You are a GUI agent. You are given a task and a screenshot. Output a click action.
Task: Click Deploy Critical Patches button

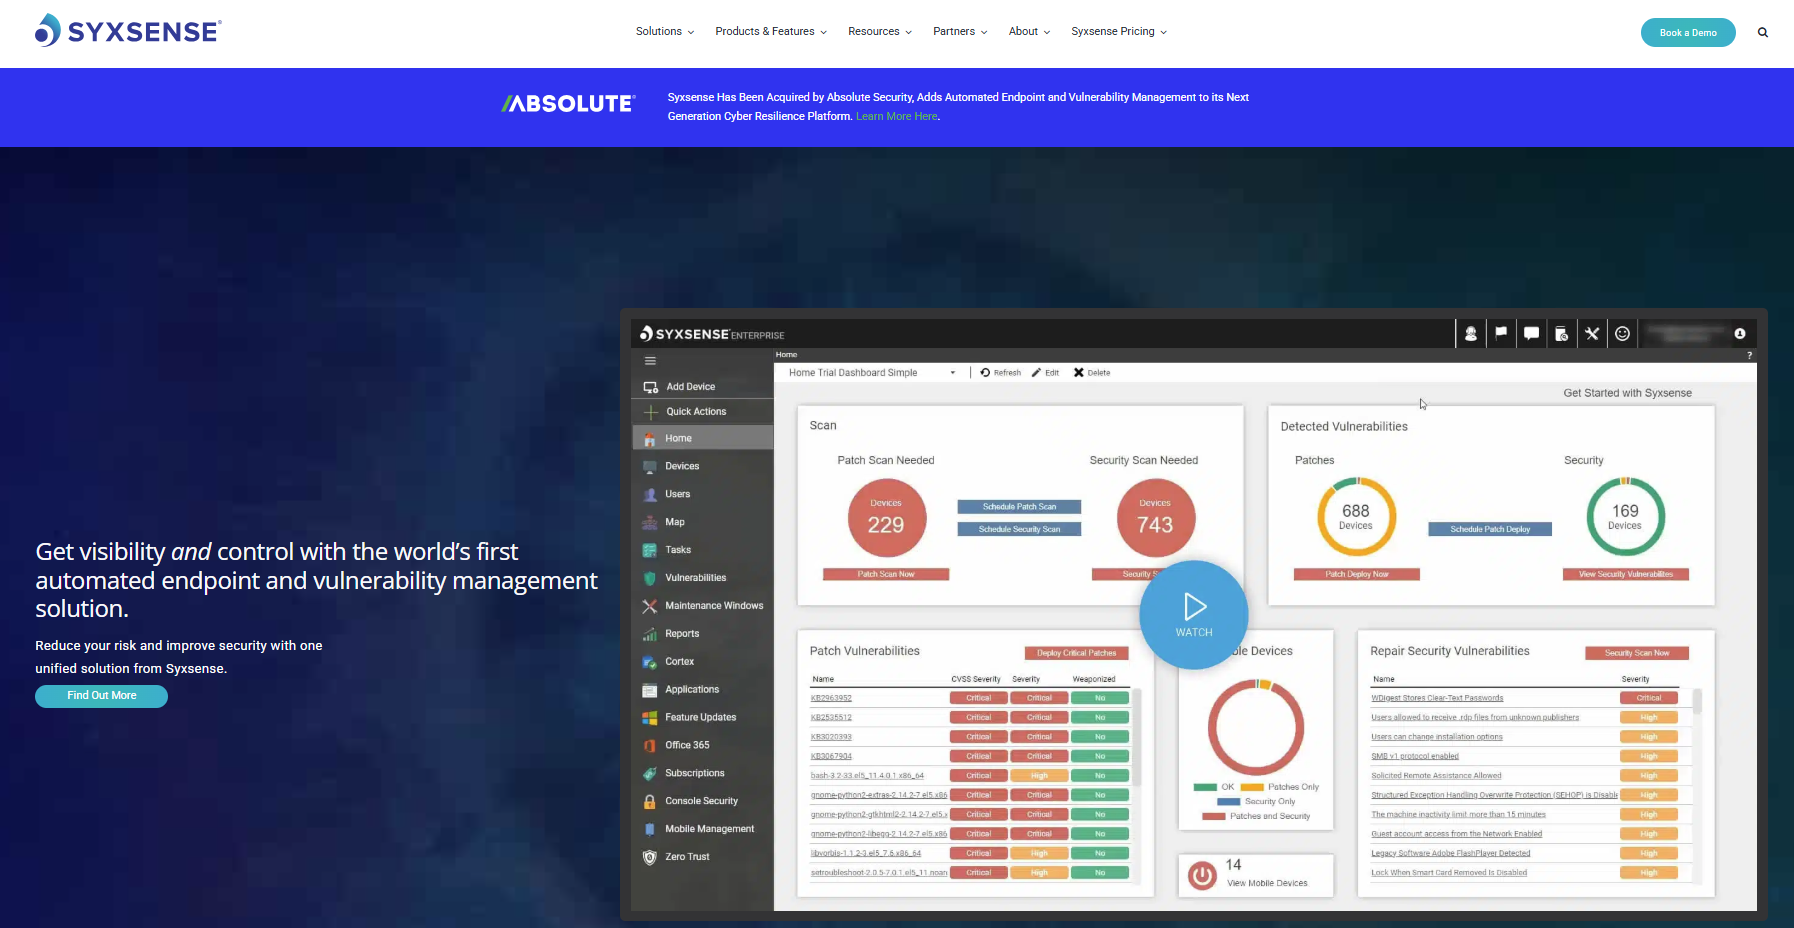(1076, 653)
